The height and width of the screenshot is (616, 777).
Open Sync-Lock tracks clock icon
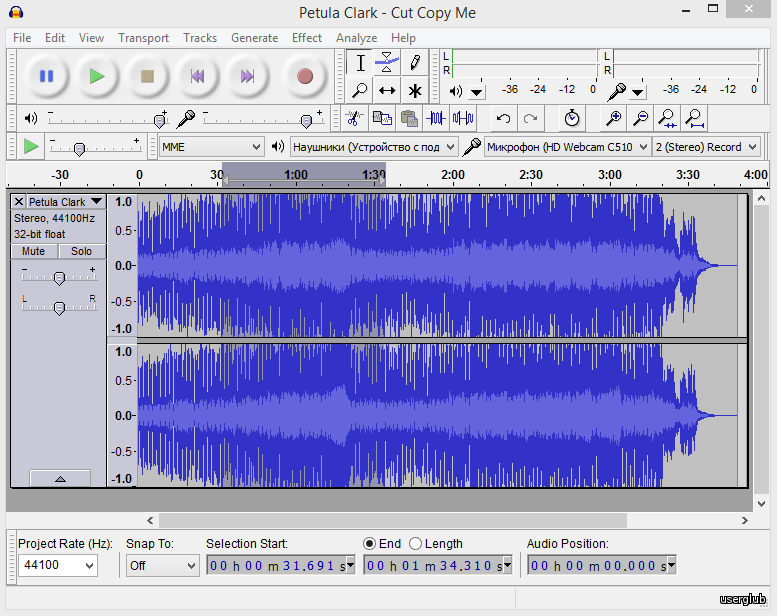(572, 118)
